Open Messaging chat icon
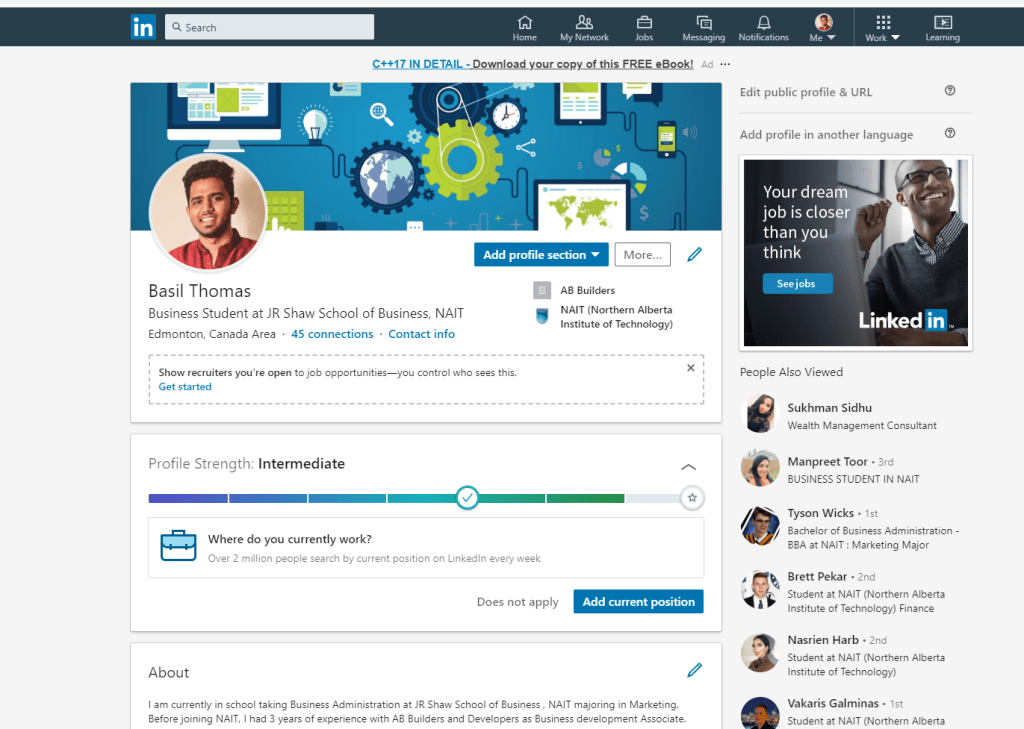This screenshot has width=1024, height=729. [703, 23]
